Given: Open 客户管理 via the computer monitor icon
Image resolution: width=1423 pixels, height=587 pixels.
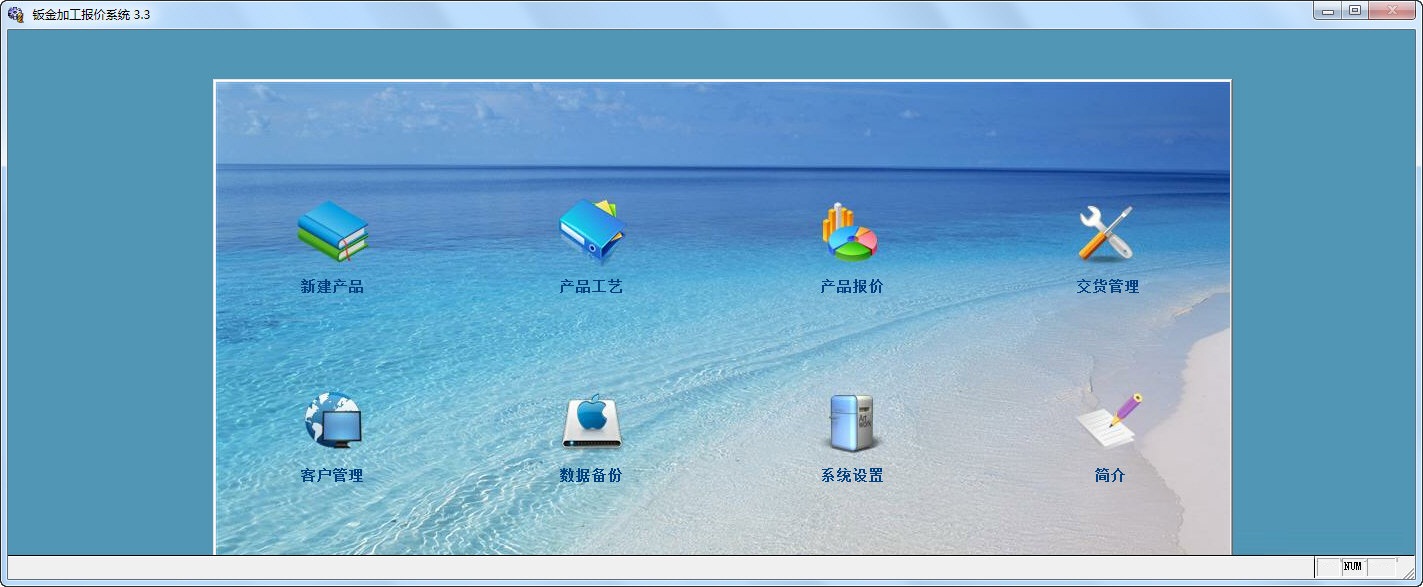Looking at the screenshot, I should (x=334, y=420).
